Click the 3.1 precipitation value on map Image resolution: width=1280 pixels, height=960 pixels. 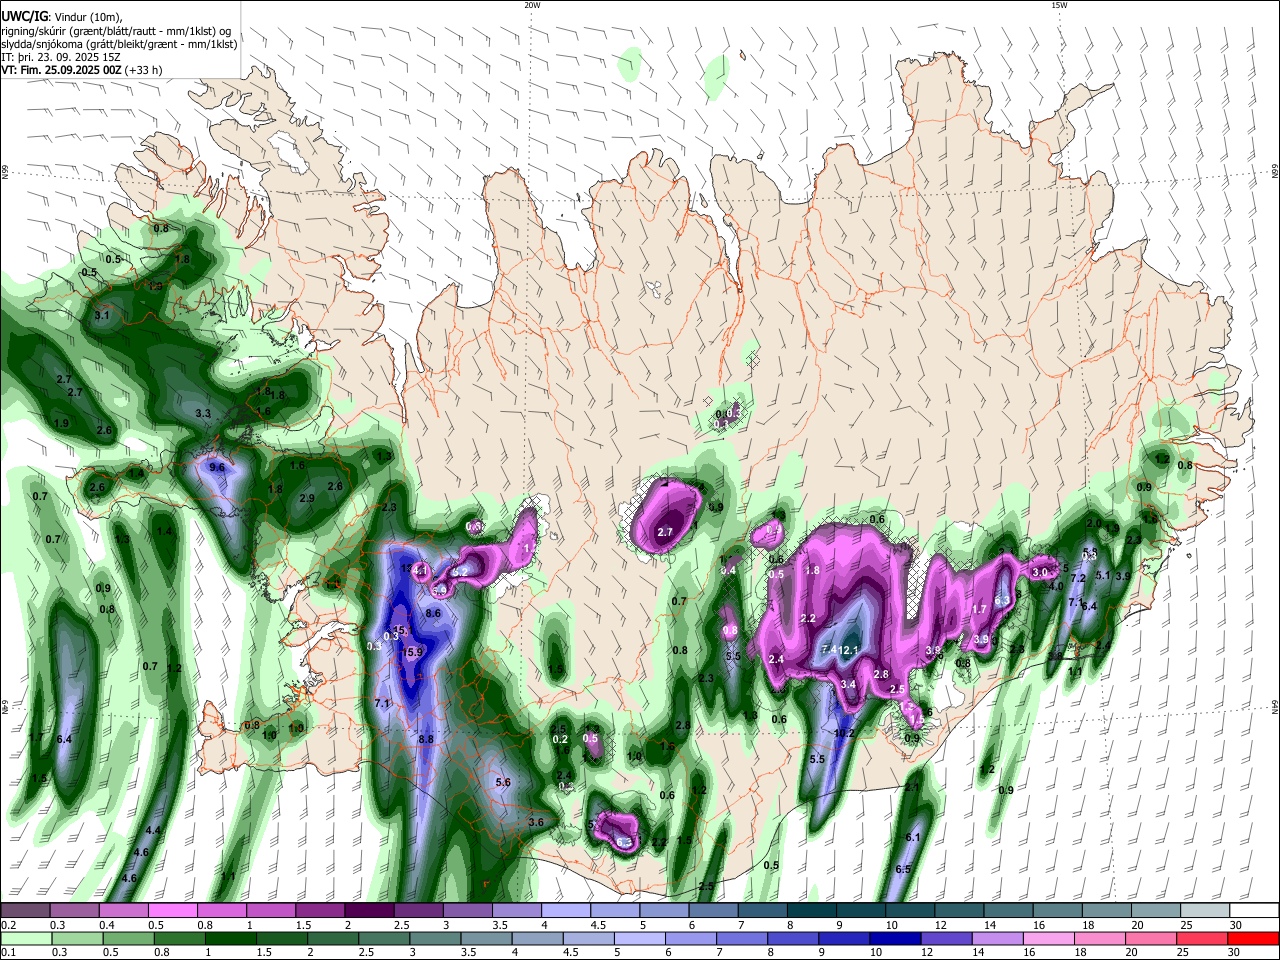click(102, 315)
